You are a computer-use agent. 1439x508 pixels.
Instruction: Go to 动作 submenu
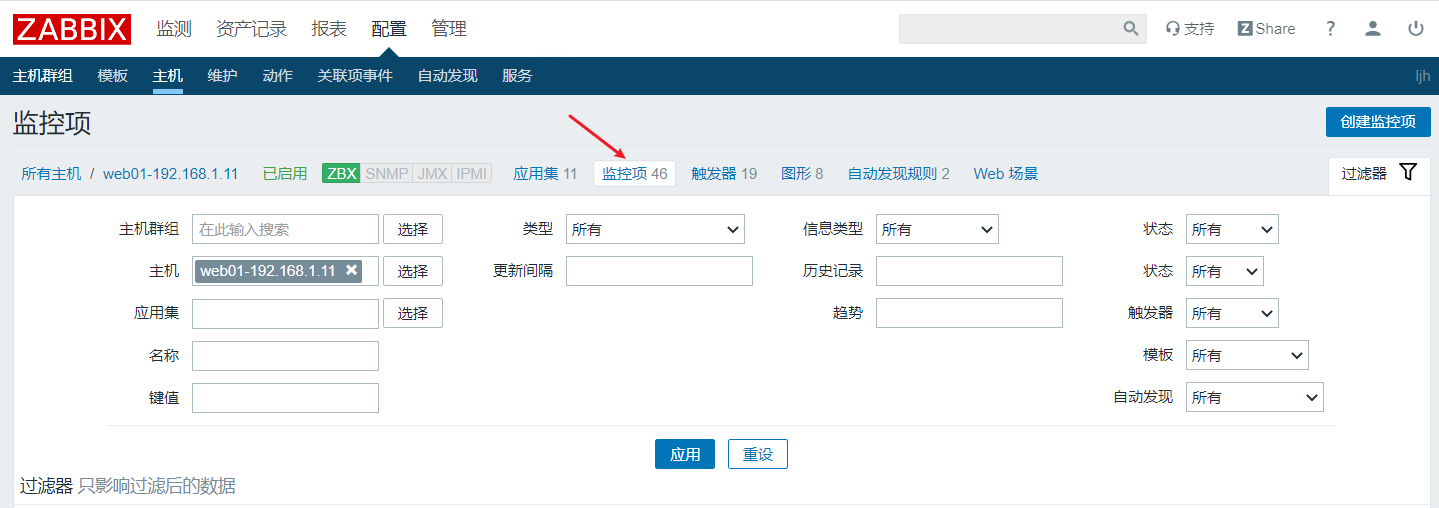[x=278, y=76]
